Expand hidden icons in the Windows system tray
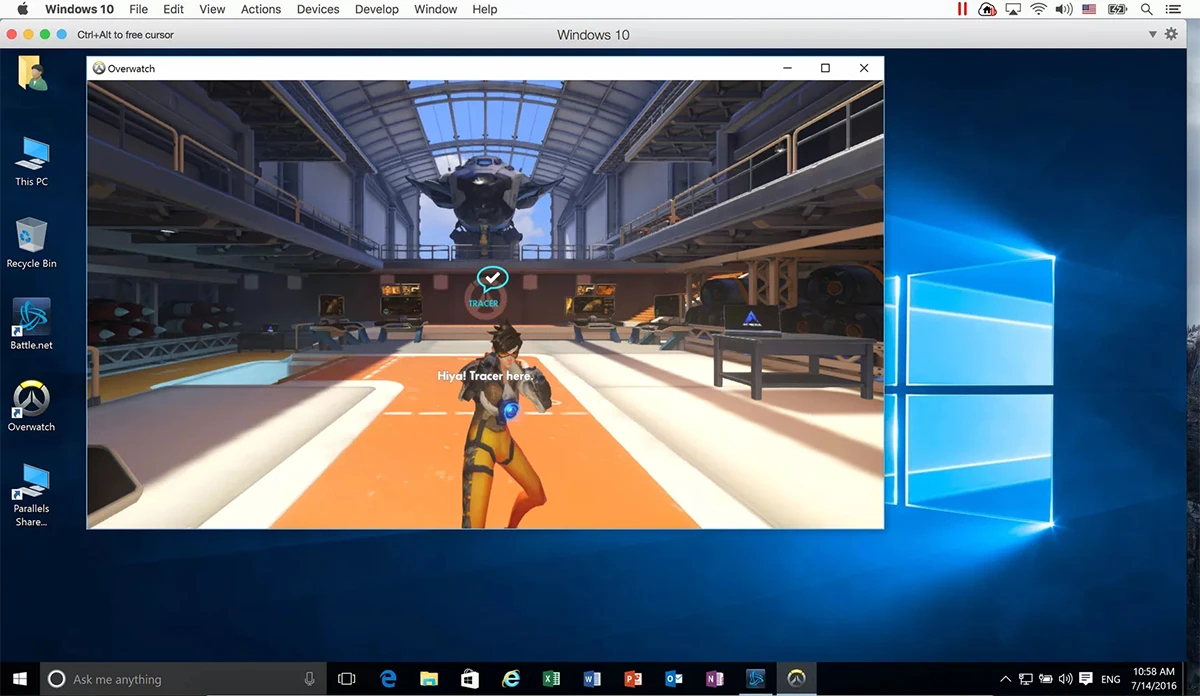The width and height of the screenshot is (1200, 696). (x=1004, y=678)
